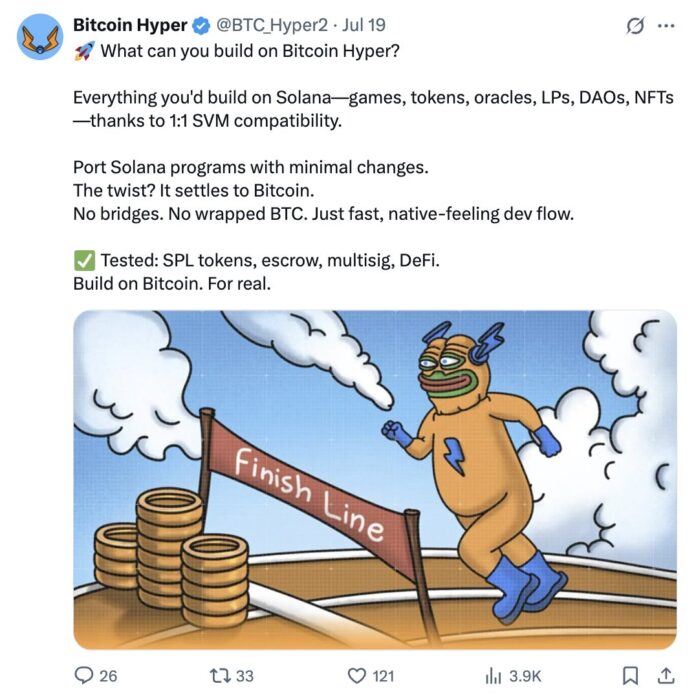Click the reply speech bubble icon
696x697 pixels.
[84, 675]
